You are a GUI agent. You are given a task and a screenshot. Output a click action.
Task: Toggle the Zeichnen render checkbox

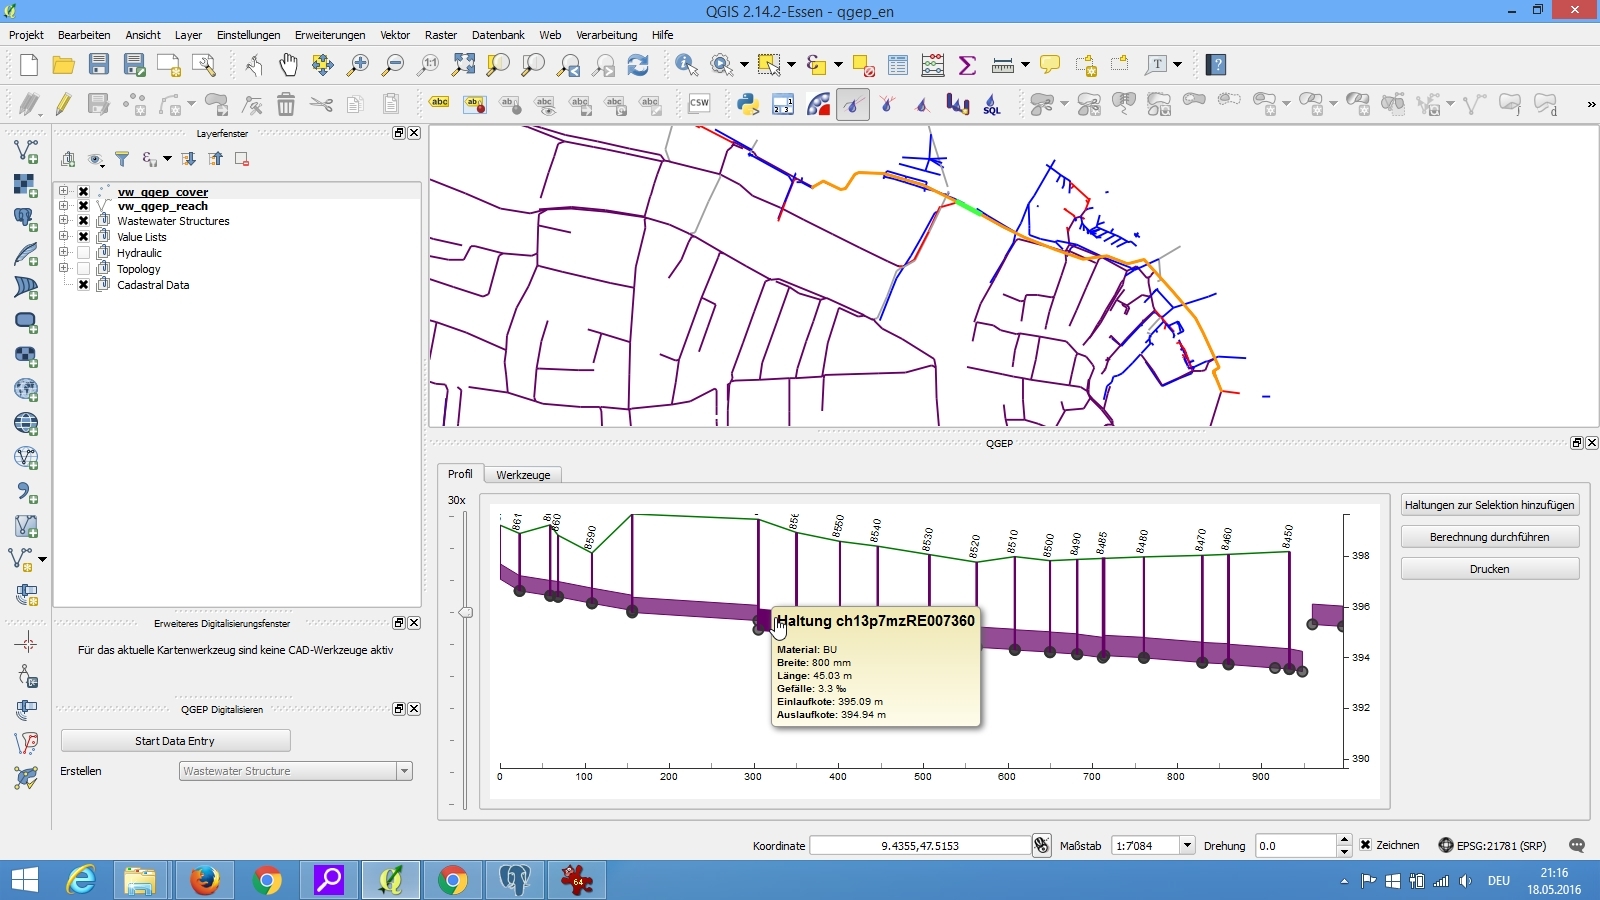(1366, 846)
